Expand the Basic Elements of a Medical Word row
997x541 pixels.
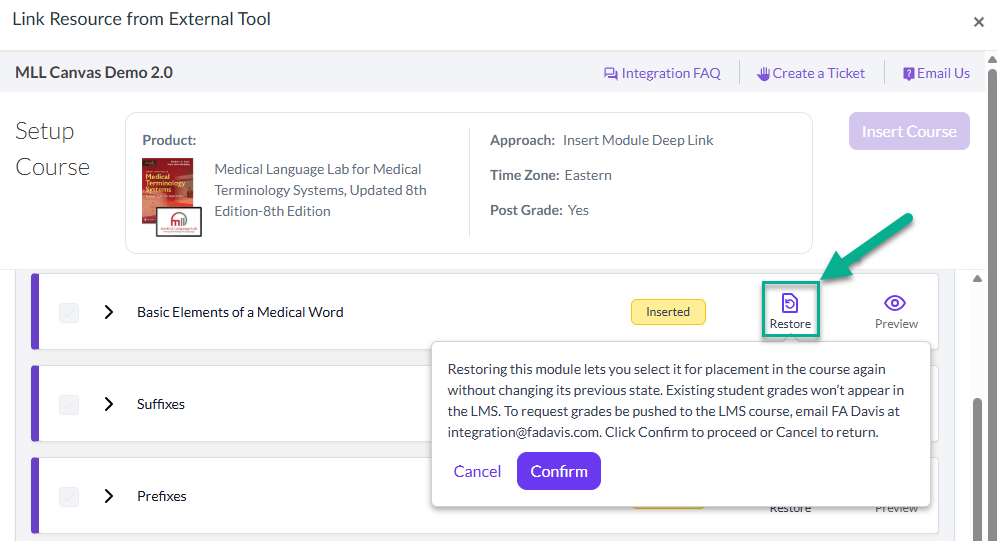point(109,312)
